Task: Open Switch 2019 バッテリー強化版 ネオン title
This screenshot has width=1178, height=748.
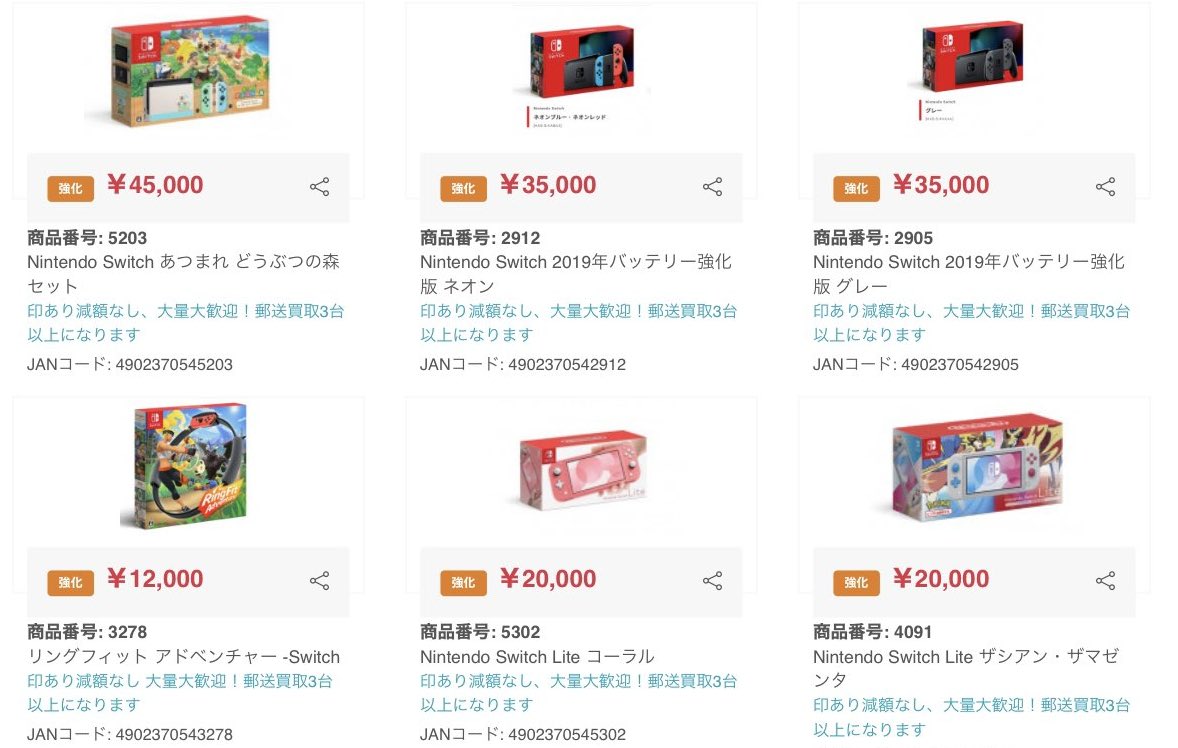Action: [576, 274]
